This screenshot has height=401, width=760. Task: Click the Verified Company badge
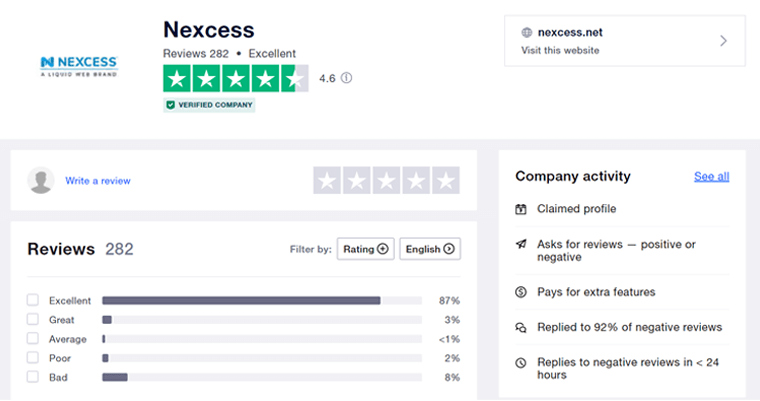[209, 104]
